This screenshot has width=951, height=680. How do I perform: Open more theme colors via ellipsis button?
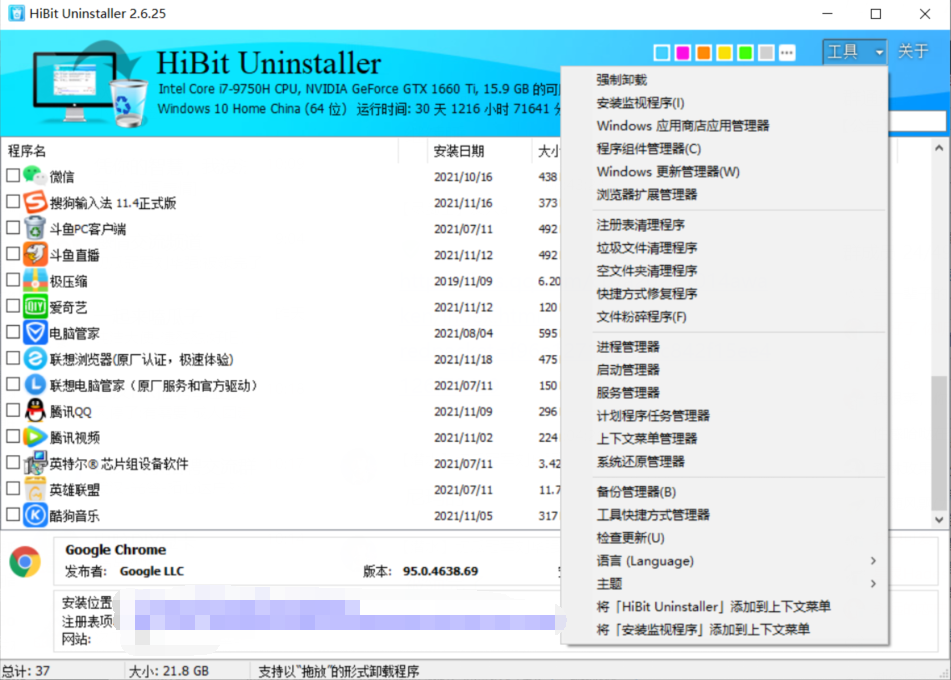click(787, 53)
